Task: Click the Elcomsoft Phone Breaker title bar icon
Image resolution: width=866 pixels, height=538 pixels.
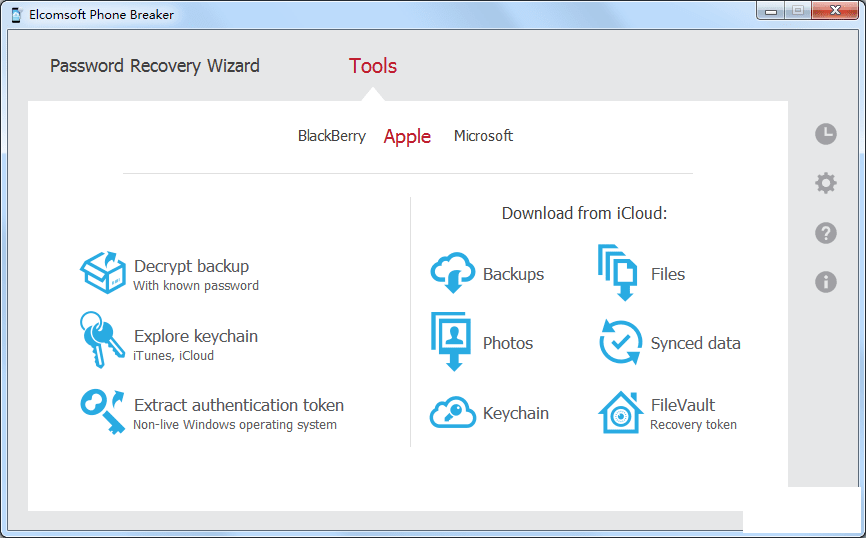Action: 17,15
